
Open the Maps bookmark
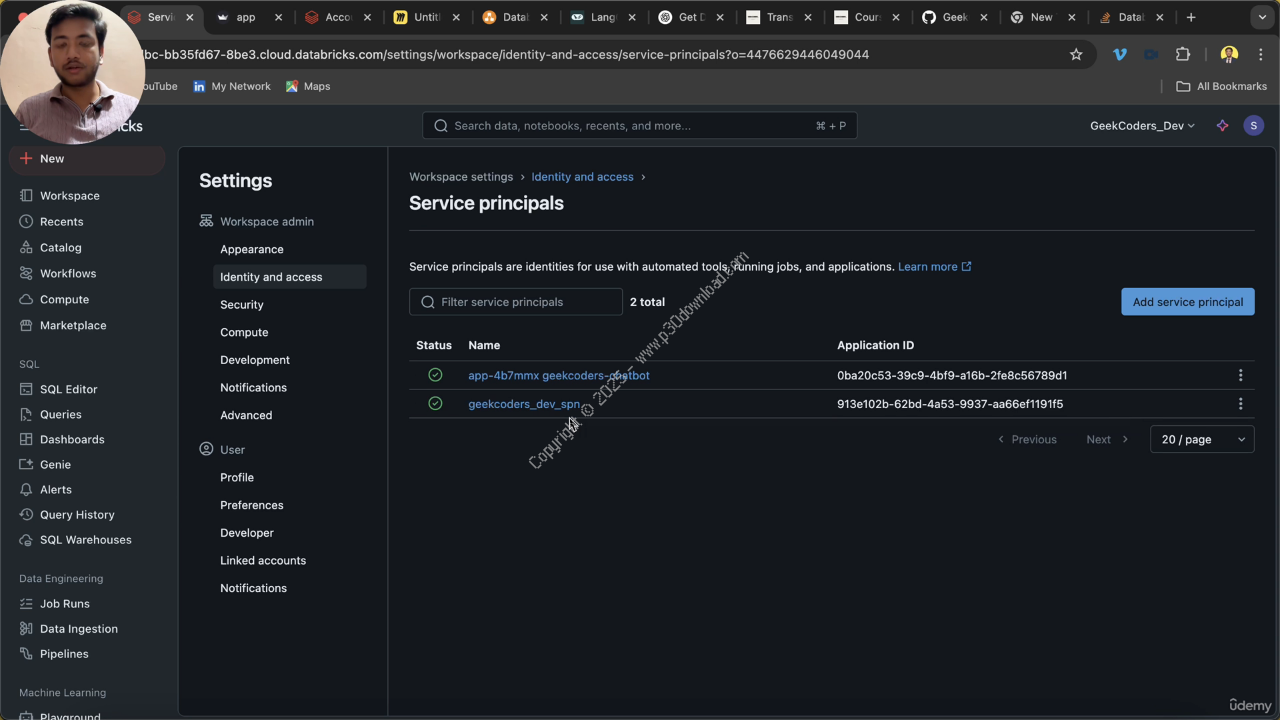click(308, 87)
